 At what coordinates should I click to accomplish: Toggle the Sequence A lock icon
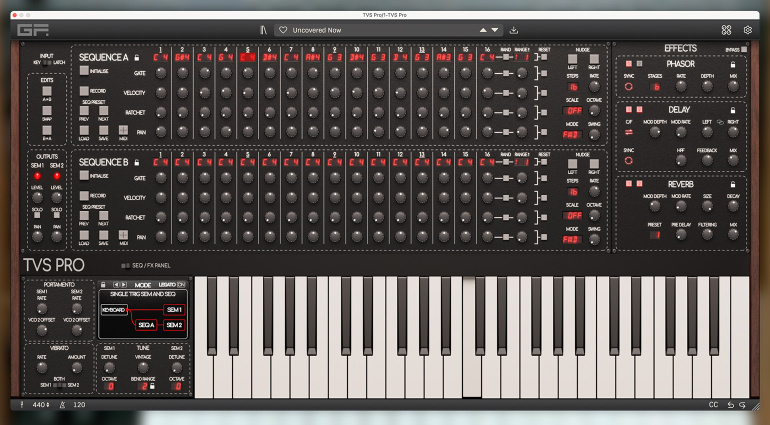point(137,57)
